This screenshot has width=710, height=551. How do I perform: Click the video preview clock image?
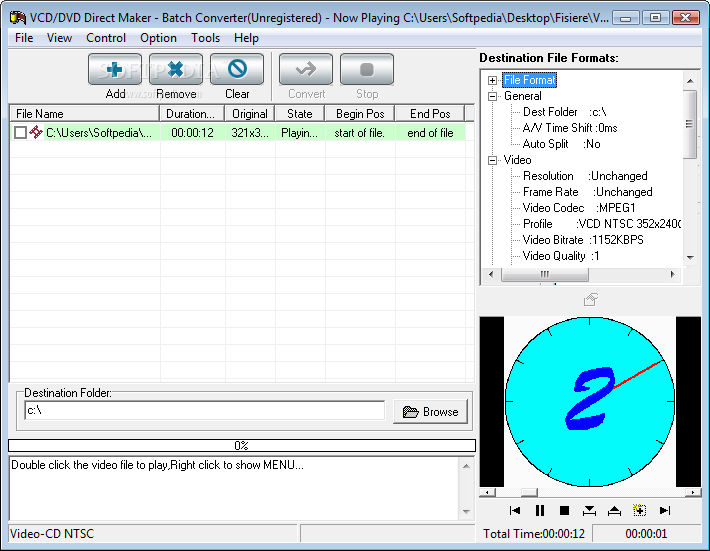click(590, 402)
